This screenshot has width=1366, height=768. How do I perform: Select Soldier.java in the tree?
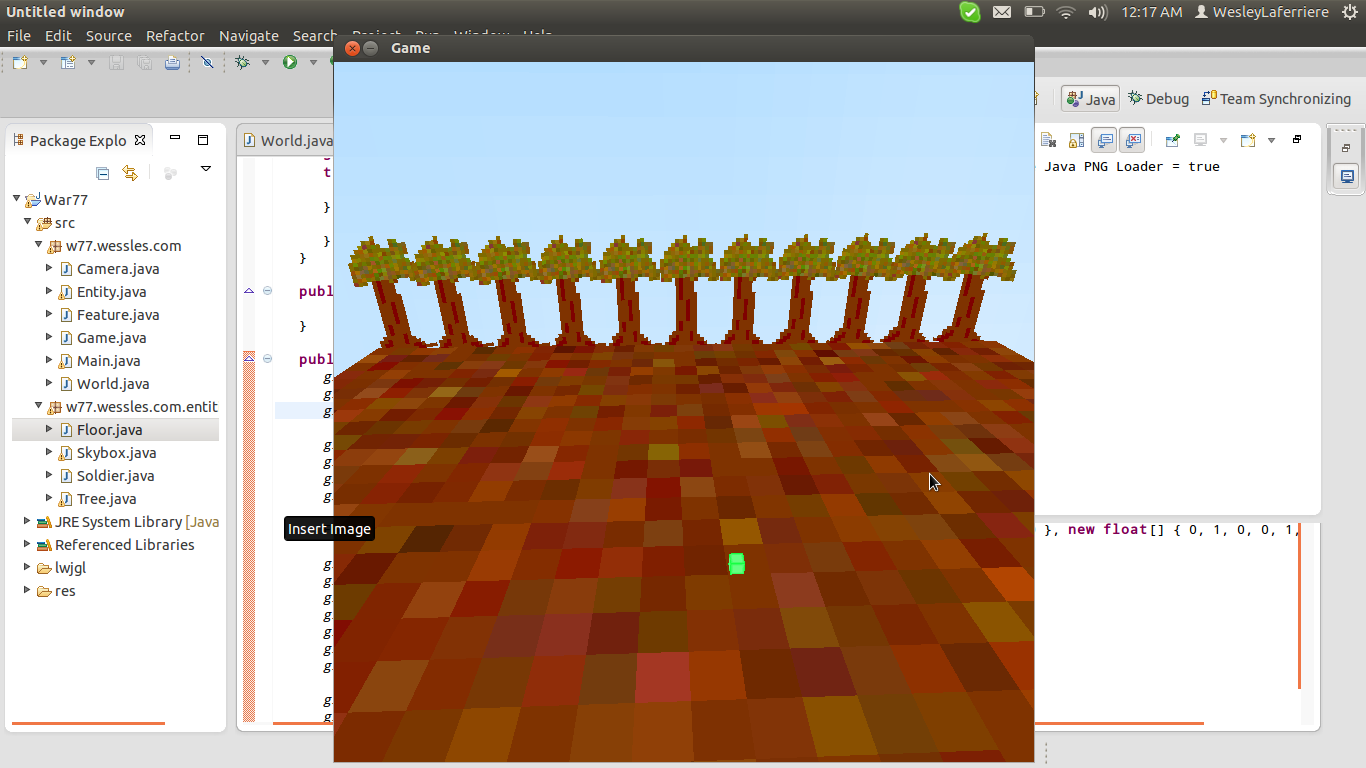[115, 476]
